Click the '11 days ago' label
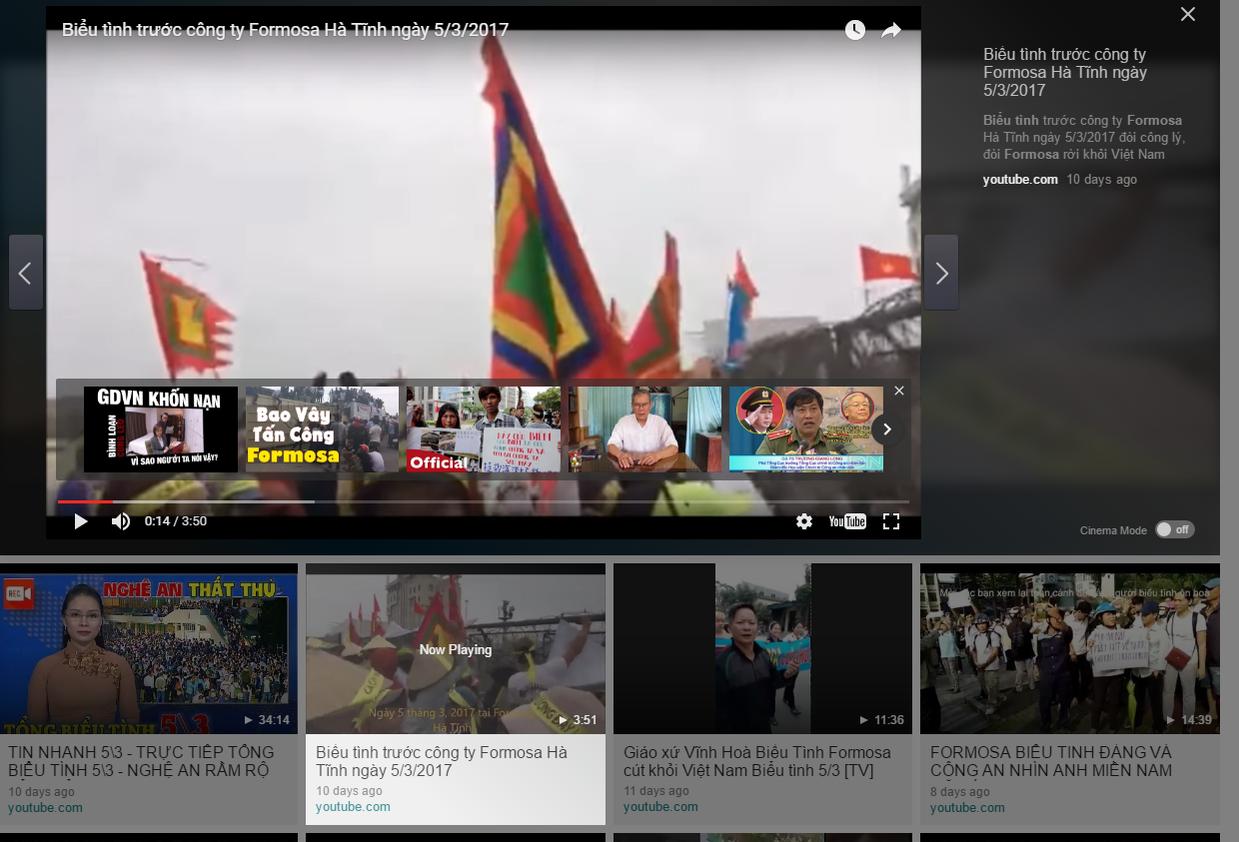Screen dimensions: 1239x842 [x=656, y=791]
